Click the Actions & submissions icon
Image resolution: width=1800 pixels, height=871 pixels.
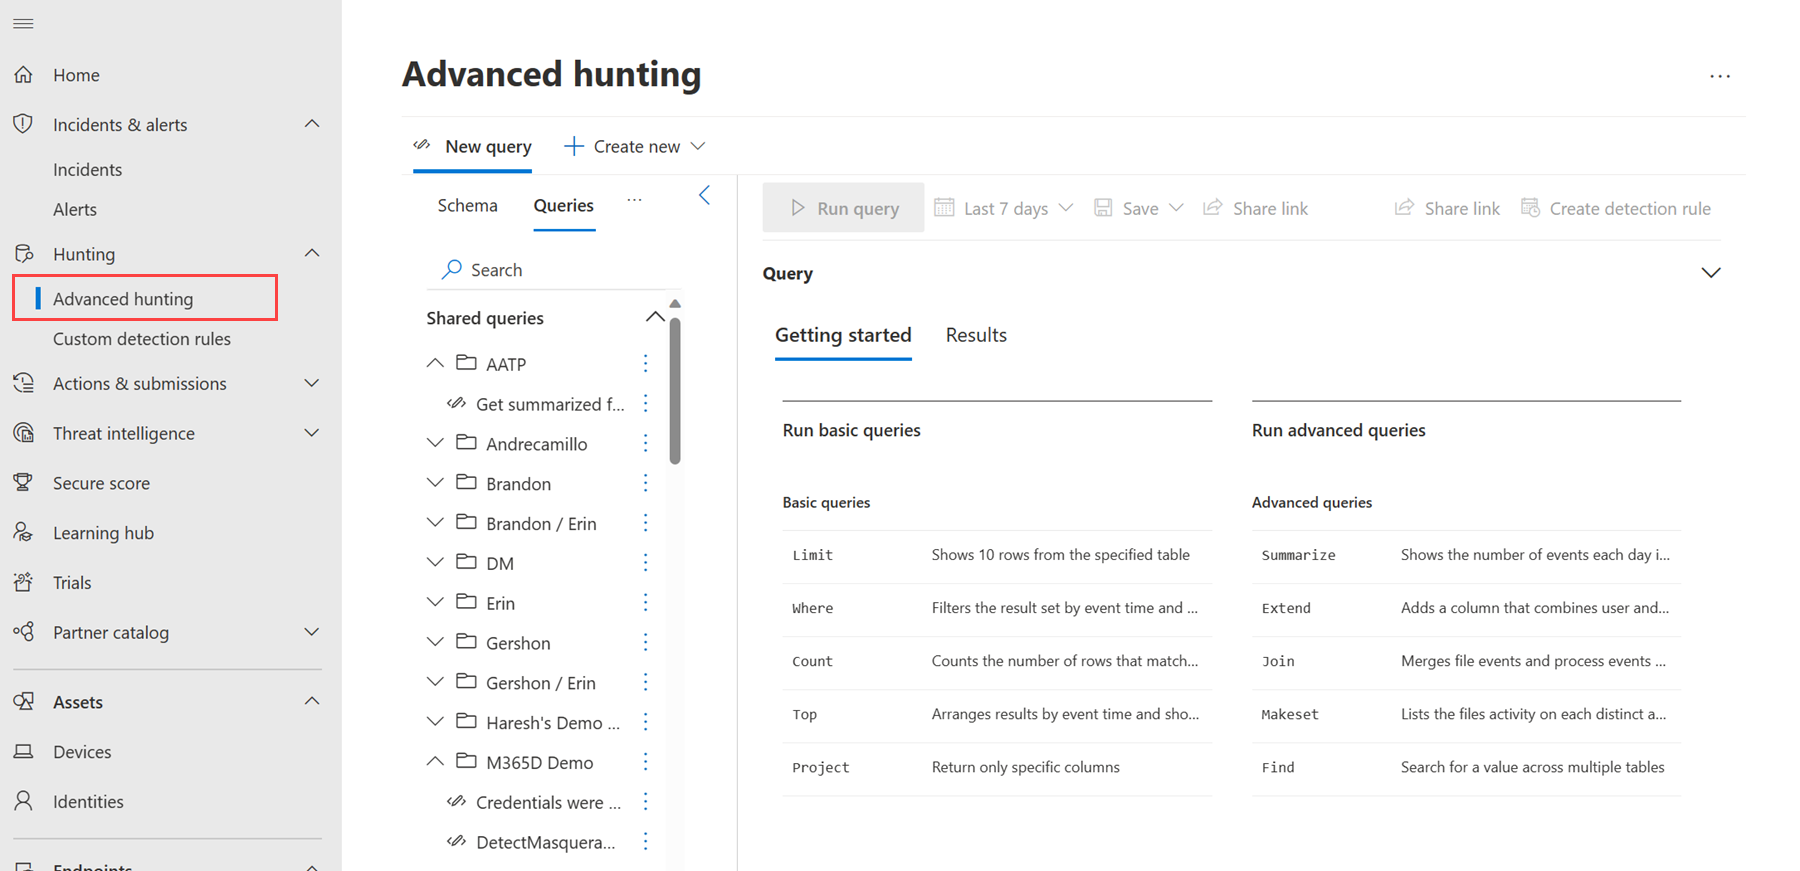[24, 383]
